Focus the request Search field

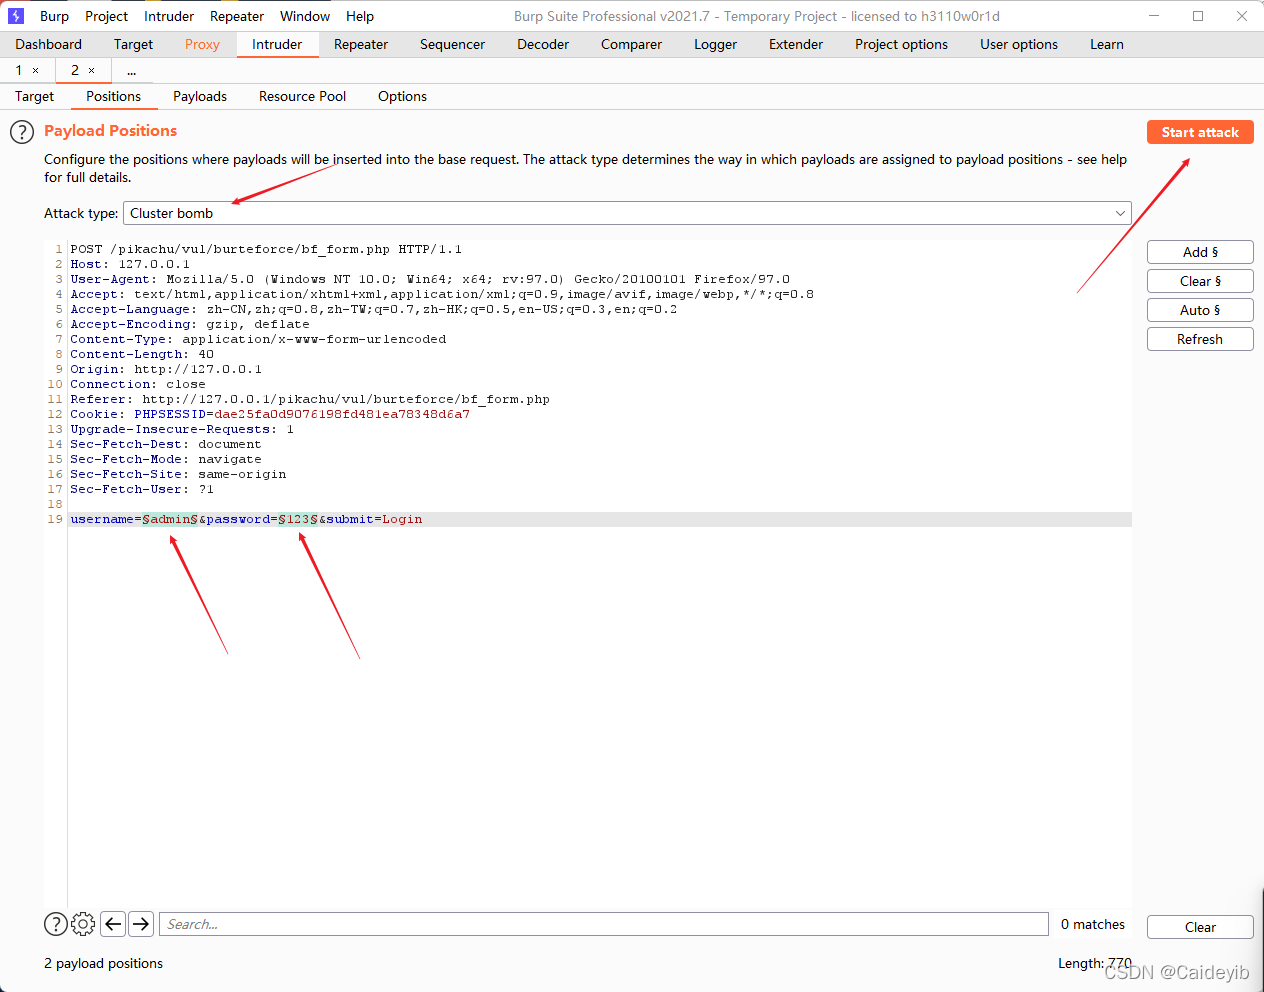pos(603,924)
